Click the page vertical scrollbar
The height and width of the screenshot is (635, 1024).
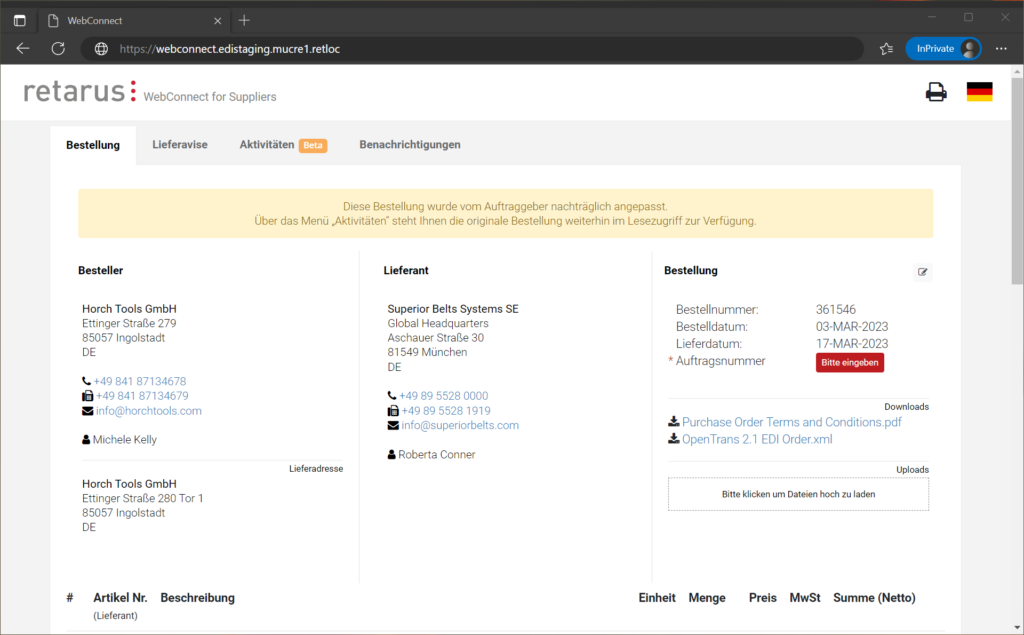coord(1017,182)
